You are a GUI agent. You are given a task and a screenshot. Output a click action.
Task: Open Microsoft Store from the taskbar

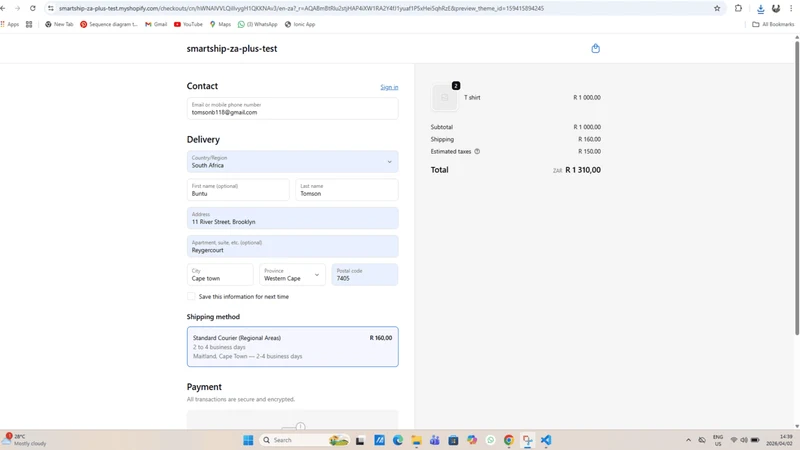(453, 440)
